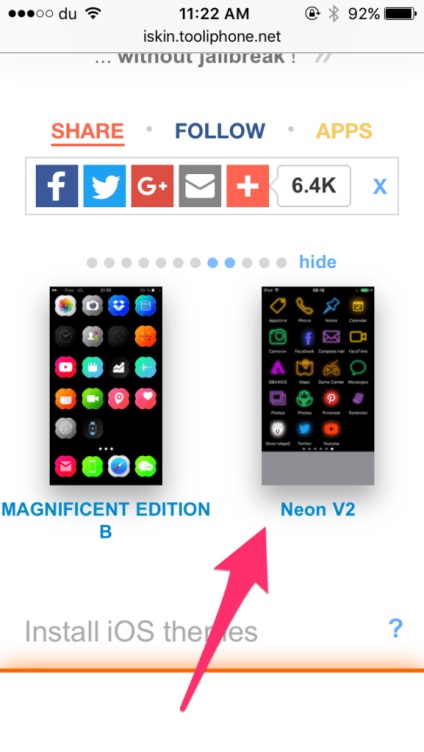Select the SHARE tab
Screen dimensions: 424x752
pyautogui.click(x=88, y=131)
